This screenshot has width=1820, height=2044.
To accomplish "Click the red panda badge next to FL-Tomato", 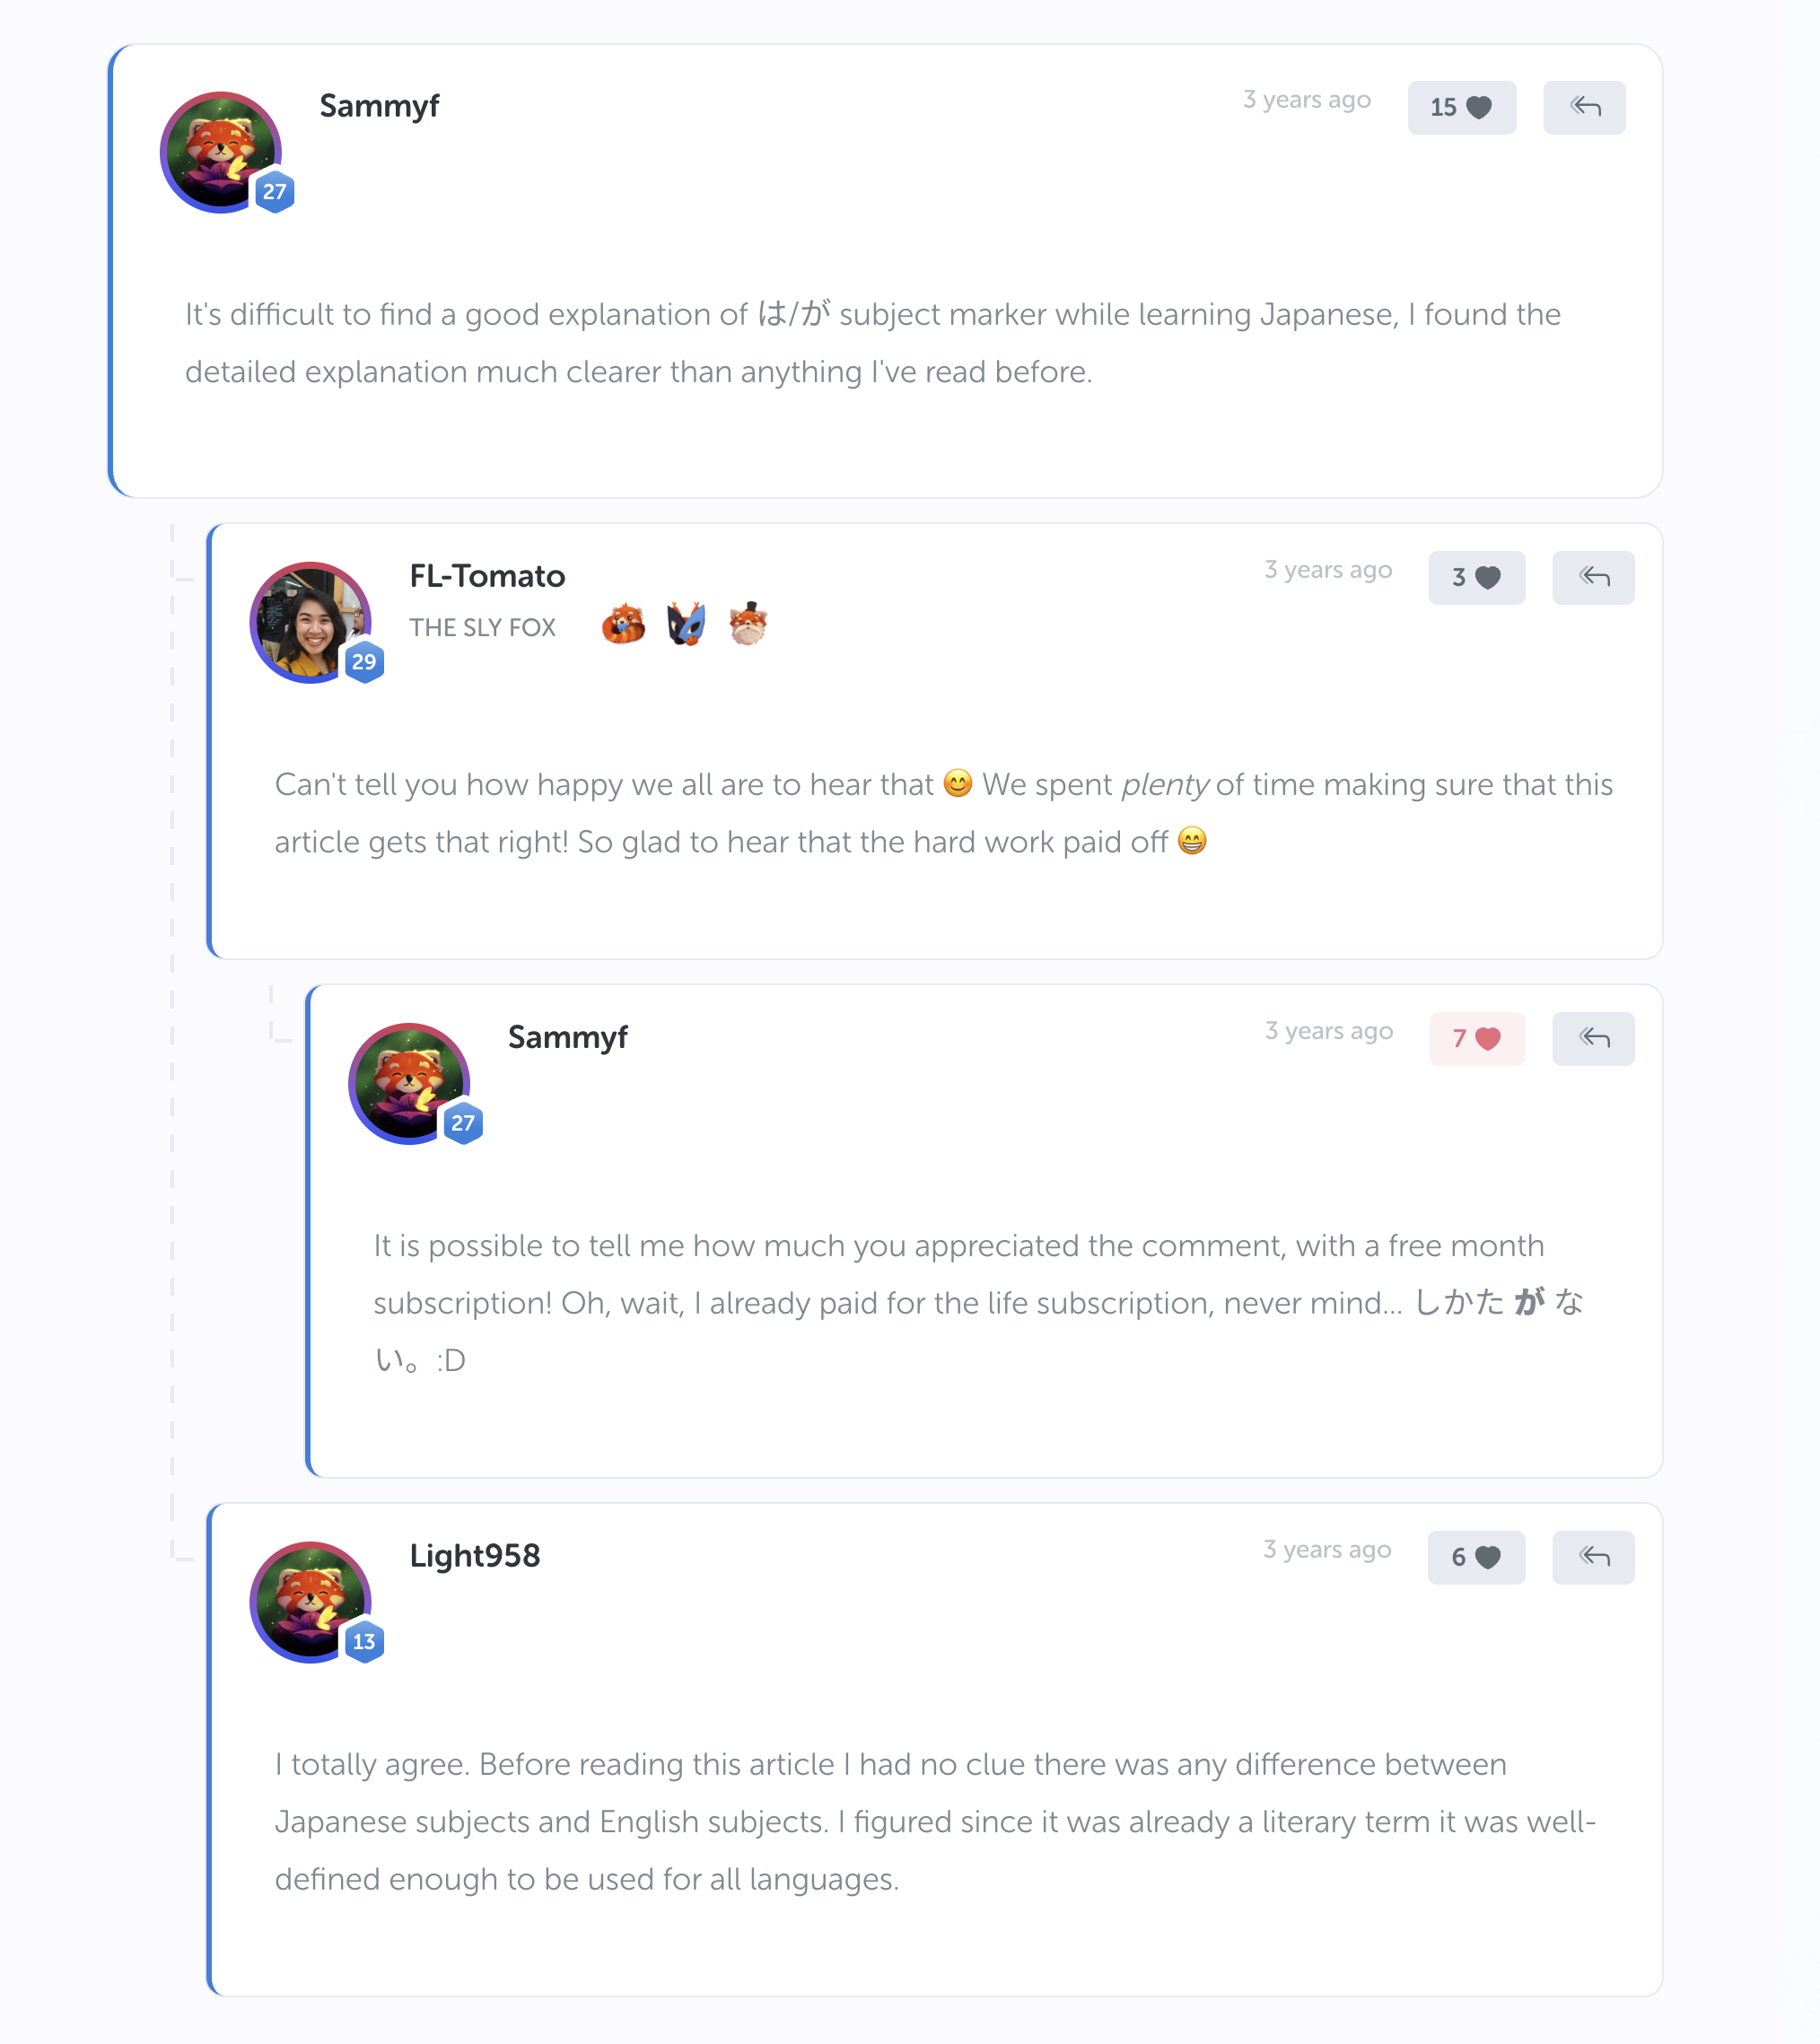I will 623,625.
